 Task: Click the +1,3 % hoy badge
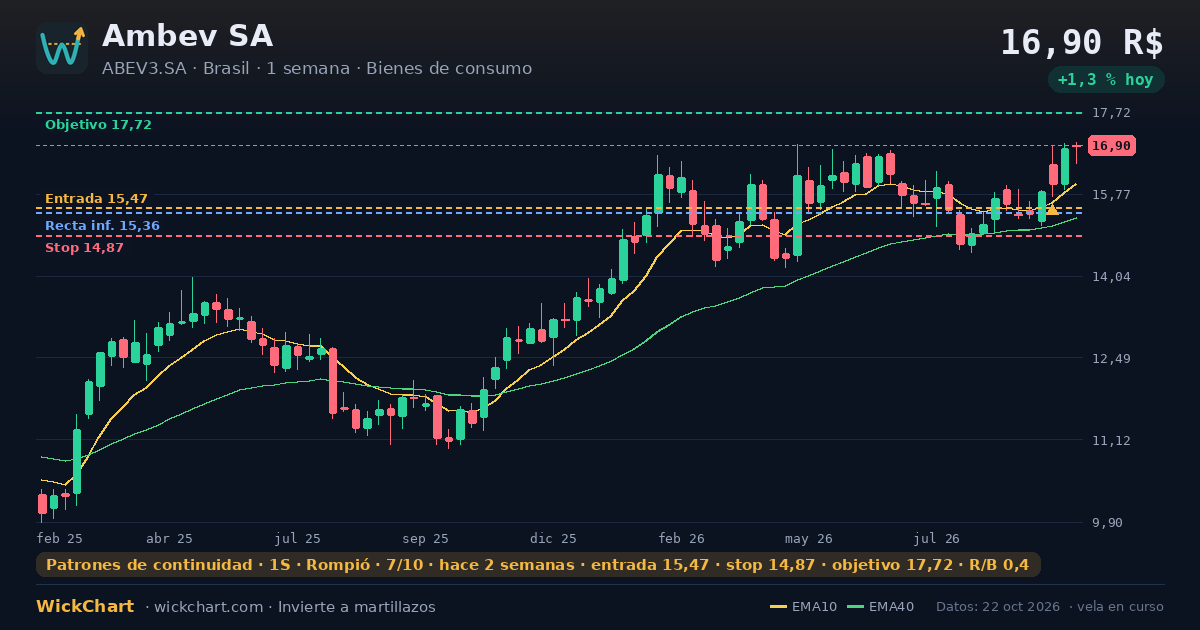click(1106, 80)
